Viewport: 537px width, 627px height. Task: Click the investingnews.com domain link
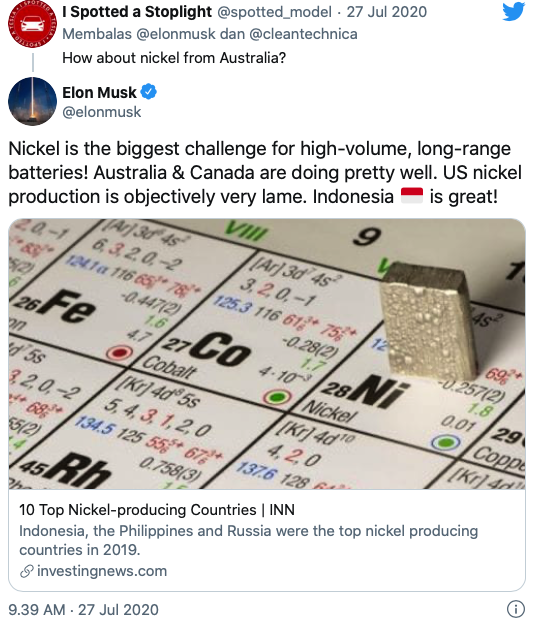tap(102, 571)
